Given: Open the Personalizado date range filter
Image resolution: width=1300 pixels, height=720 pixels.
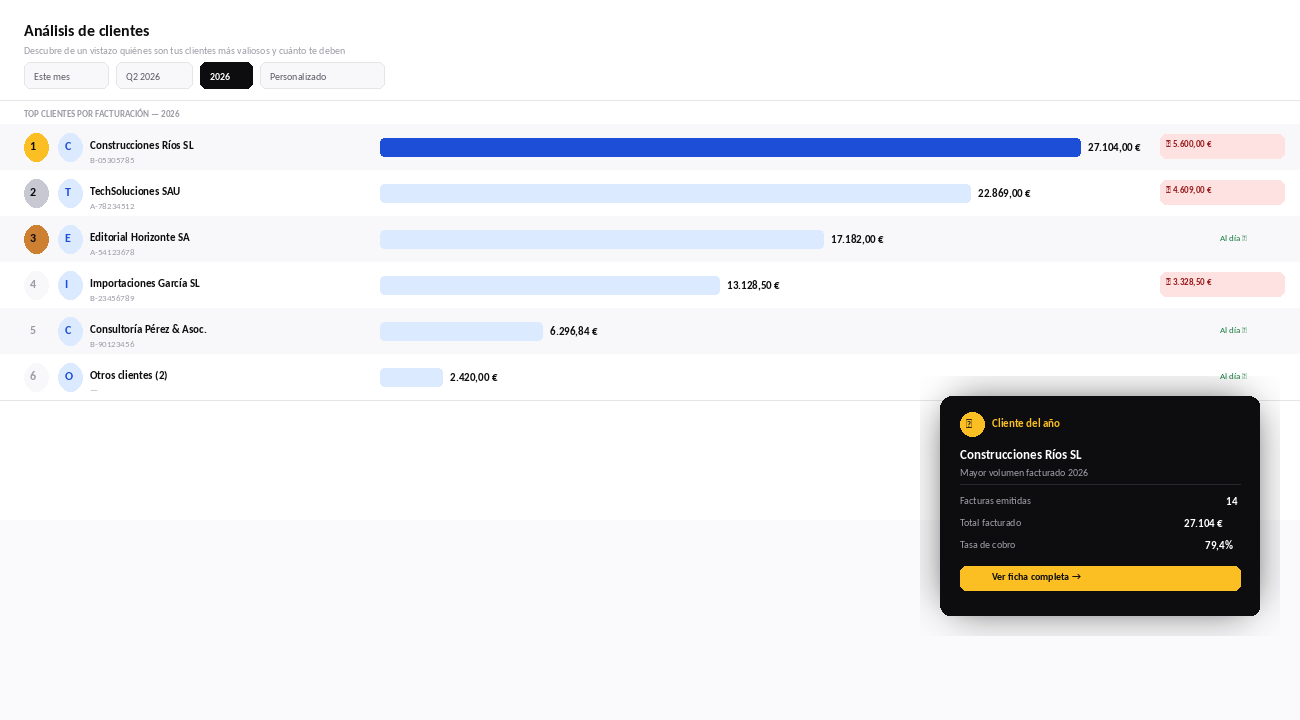Looking at the screenshot, I should pyautogui.click(x=322, y=76).
